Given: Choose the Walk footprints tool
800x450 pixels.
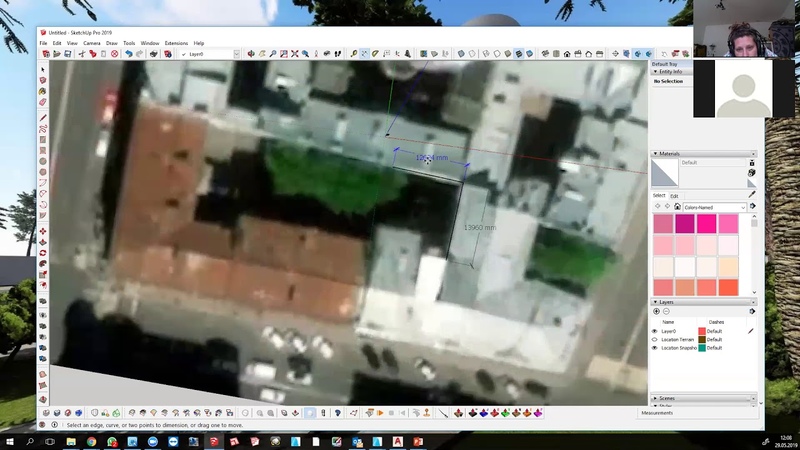Looking at the screenshot, I should coord(338,54).
